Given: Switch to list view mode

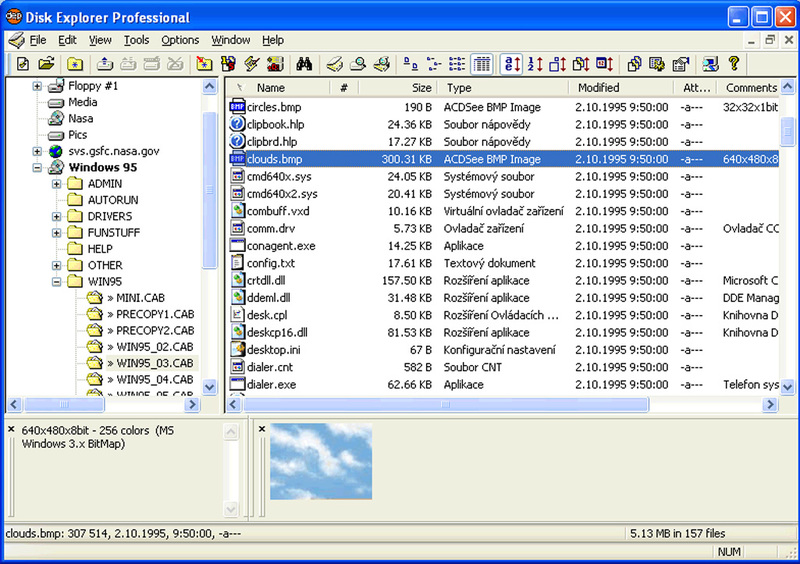Looking at the screenshot, I should 457,64.
